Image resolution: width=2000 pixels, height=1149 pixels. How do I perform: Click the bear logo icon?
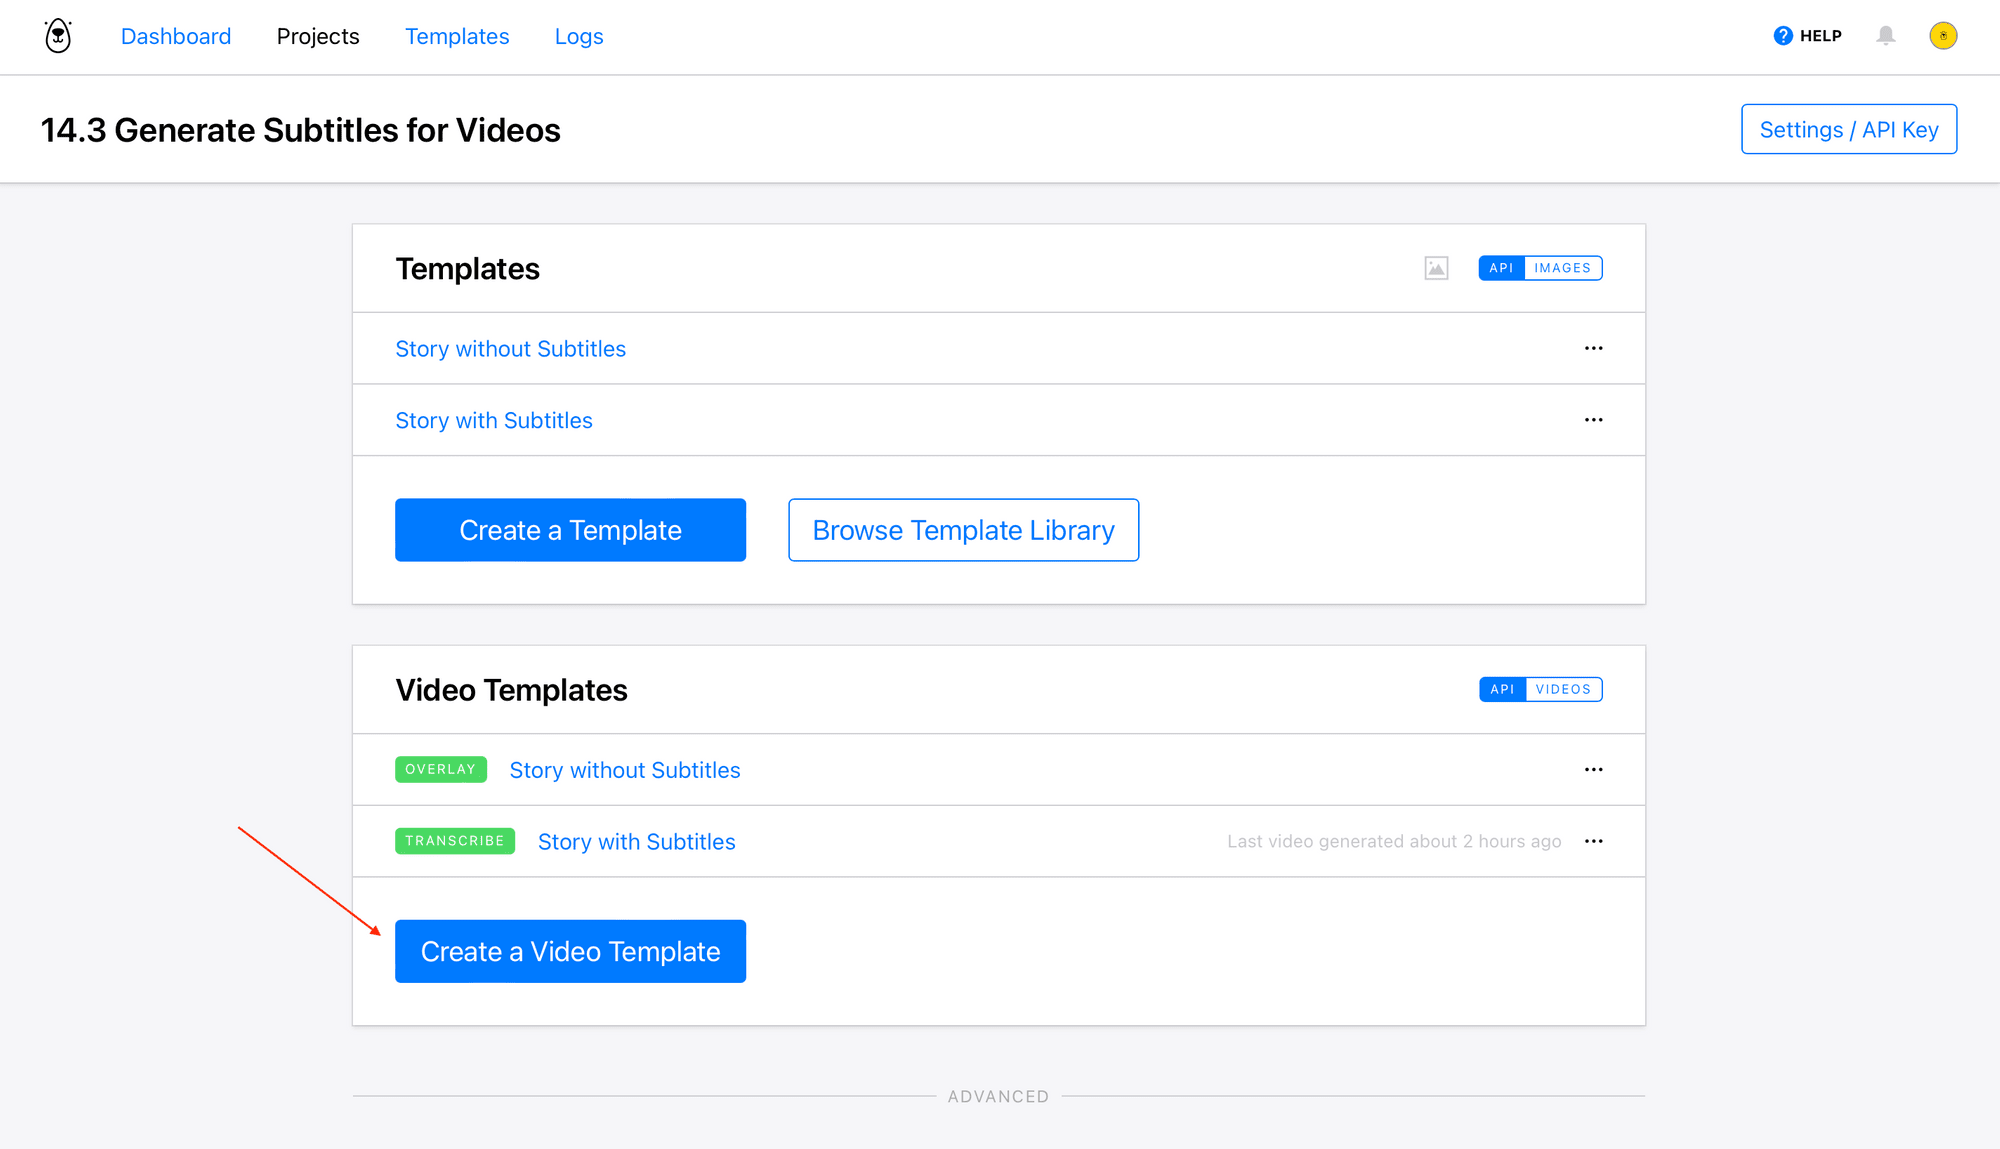tap(58, 36)
